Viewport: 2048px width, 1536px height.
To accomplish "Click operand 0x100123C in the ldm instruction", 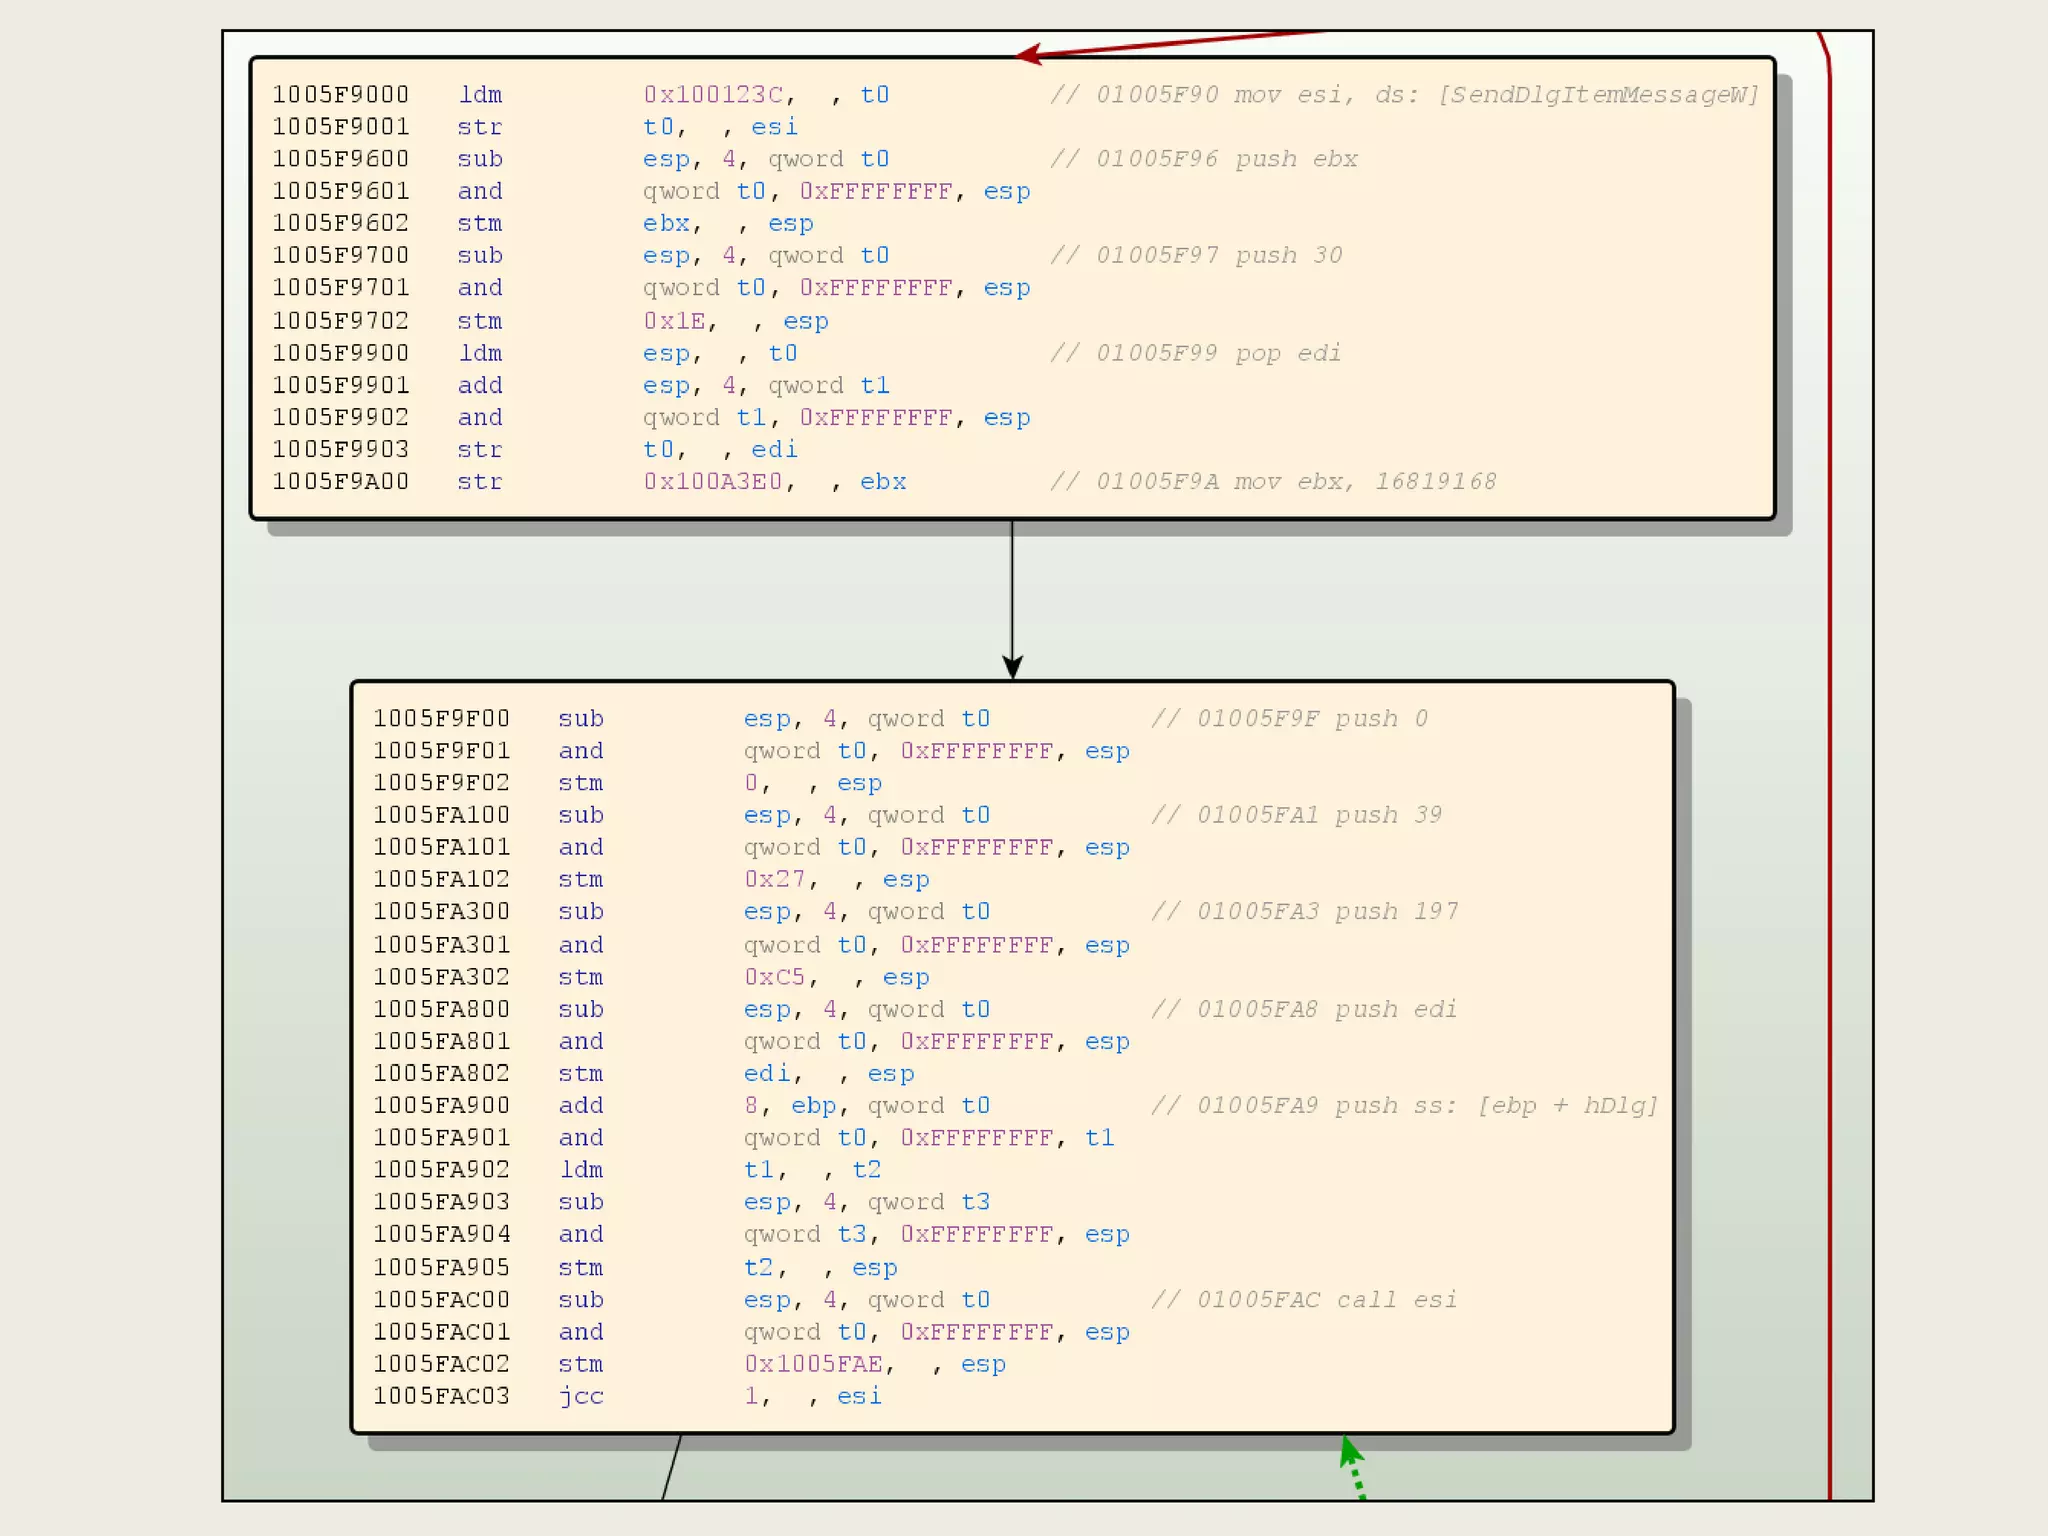I will click(713, 95).
